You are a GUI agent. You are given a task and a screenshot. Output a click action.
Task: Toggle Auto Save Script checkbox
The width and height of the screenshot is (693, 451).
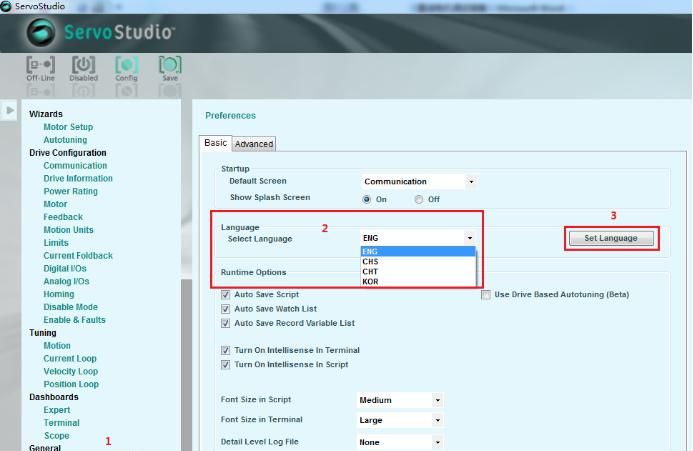point(225,294)
